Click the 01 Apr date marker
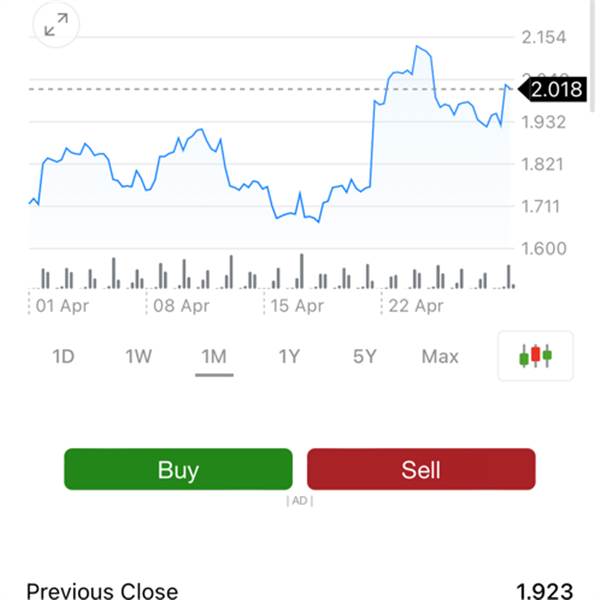This screenshot has height=600, width=600. [62, 306]
